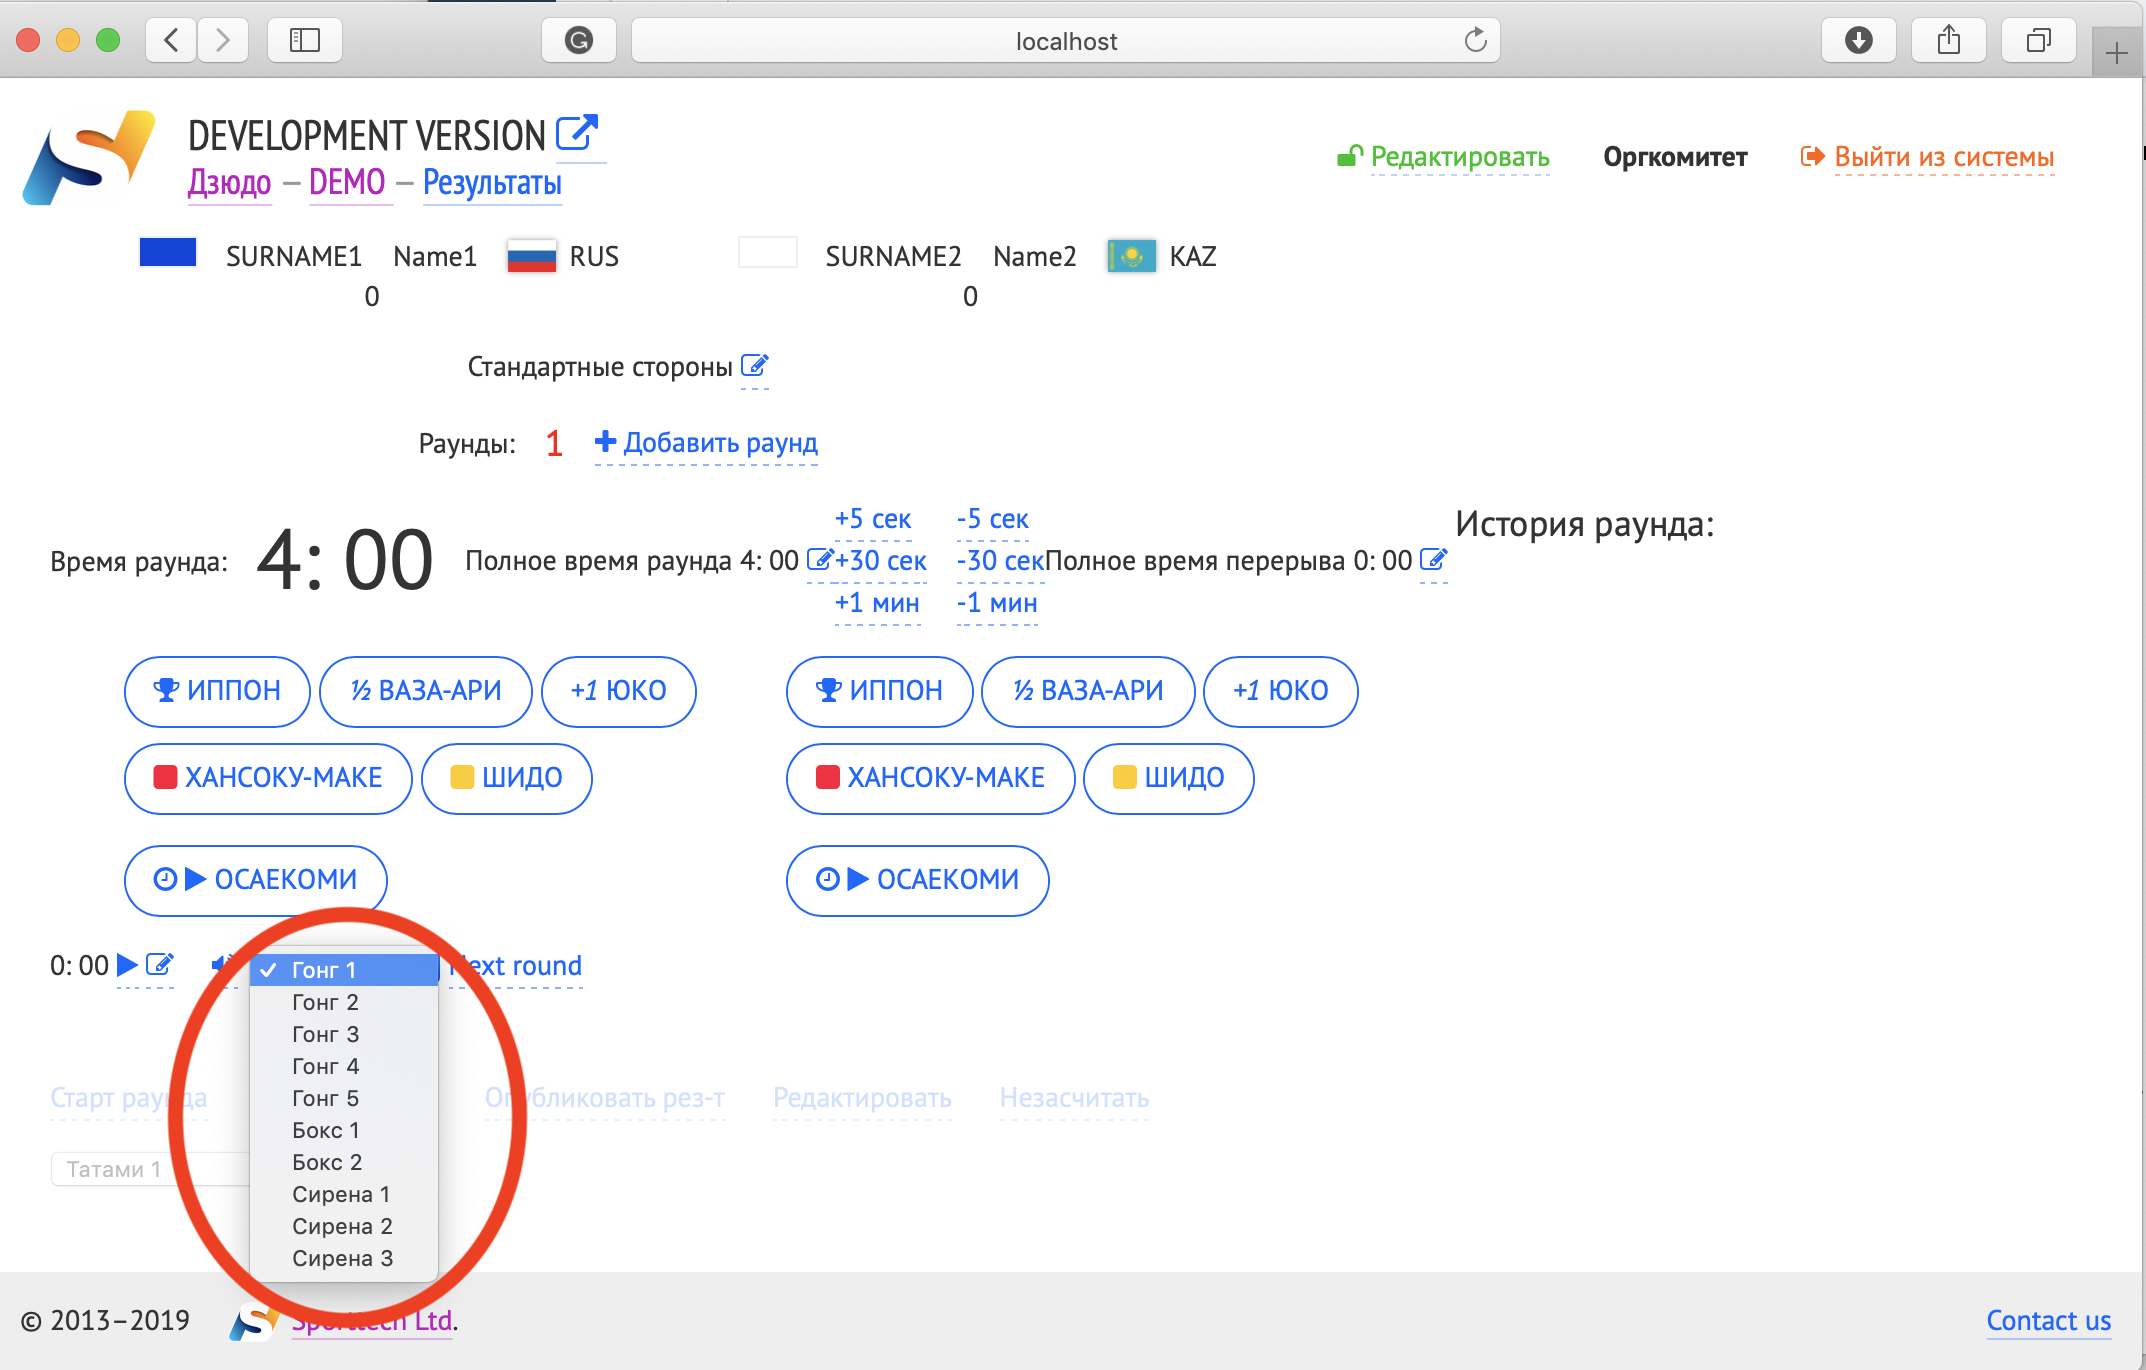This screenshot has width=2146, height=1370.
Task: Click Safari downloads icon in toolbar
Action: coord(1858,40)
